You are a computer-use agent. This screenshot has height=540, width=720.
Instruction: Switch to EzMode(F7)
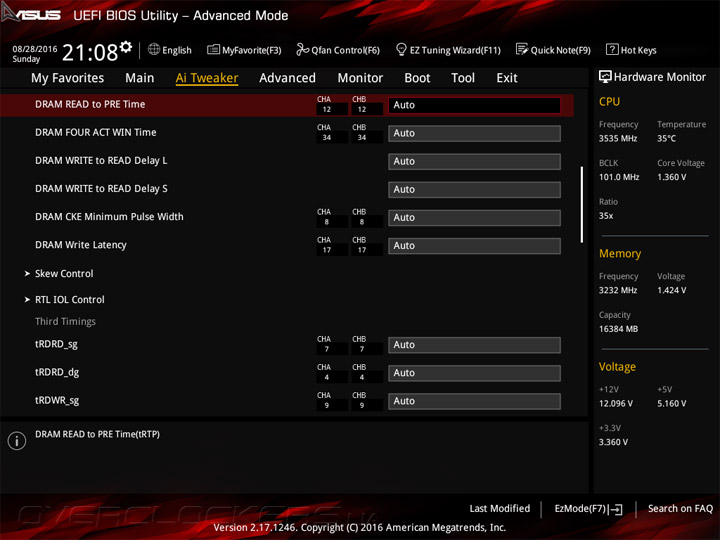coord(588,509)
